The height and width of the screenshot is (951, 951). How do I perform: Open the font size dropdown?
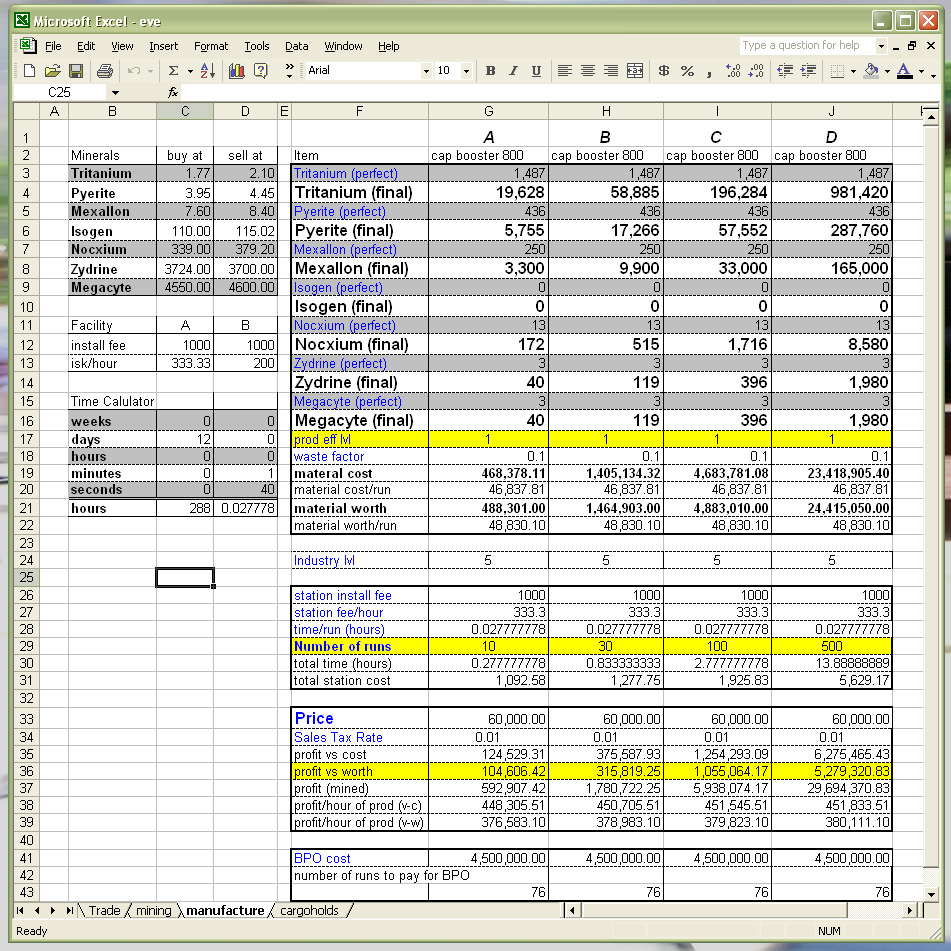(x=466, y=71)
